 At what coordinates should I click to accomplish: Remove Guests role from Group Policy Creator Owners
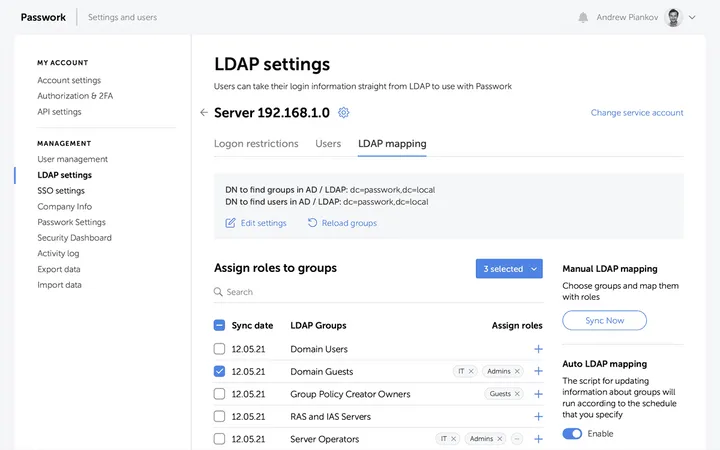(517, 394)
